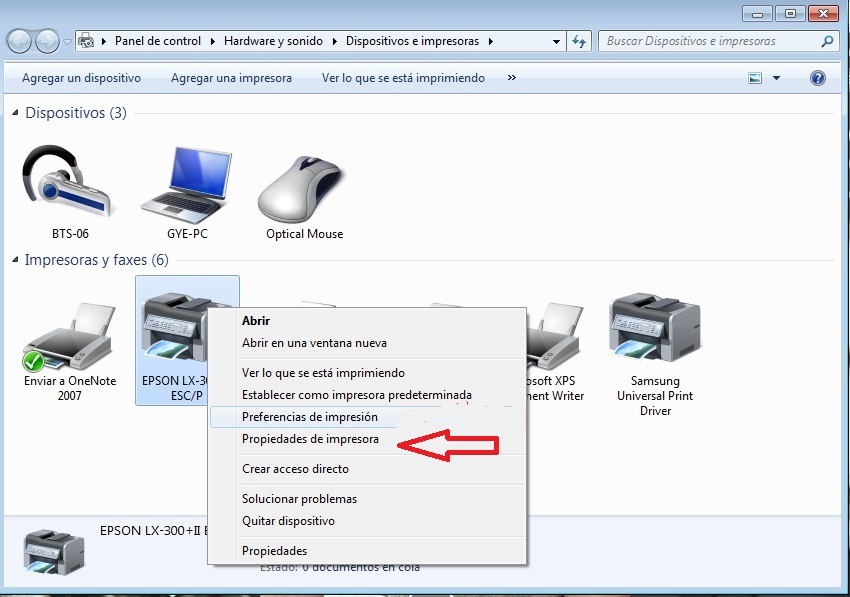This screenshot has height=597, width=850.
Task: Choose Abrir en una ventana nueva
Action: click(367, 343)
